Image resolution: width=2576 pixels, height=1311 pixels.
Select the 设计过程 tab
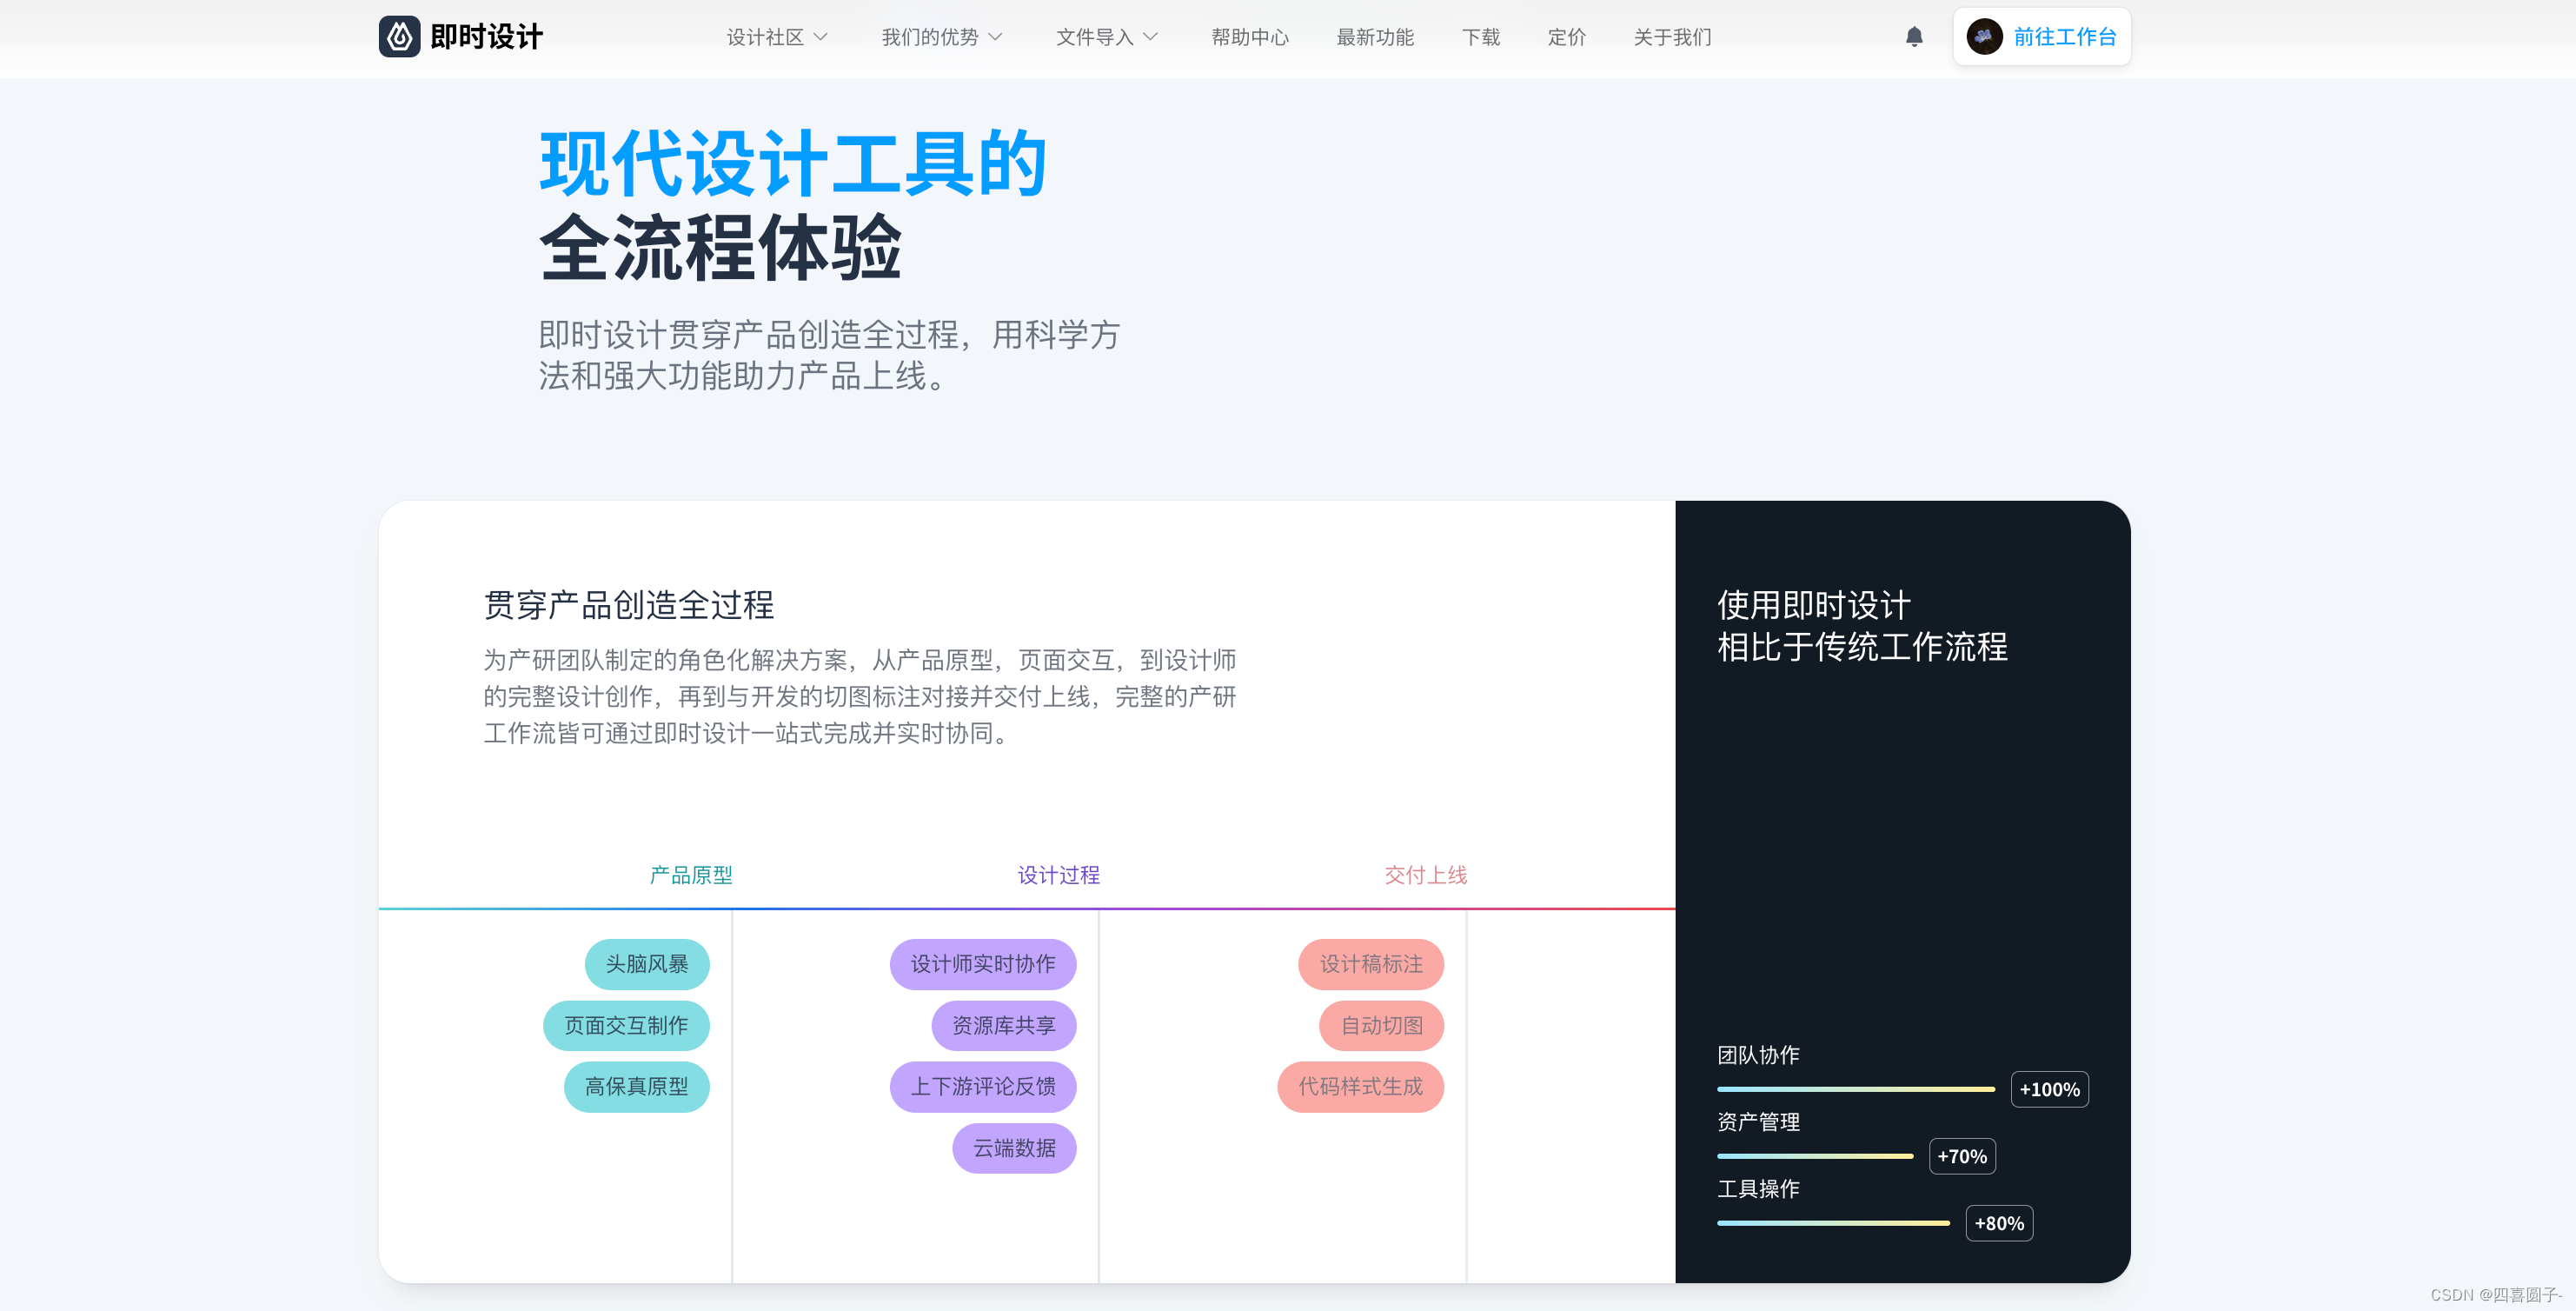click(x=1058, y=875)
